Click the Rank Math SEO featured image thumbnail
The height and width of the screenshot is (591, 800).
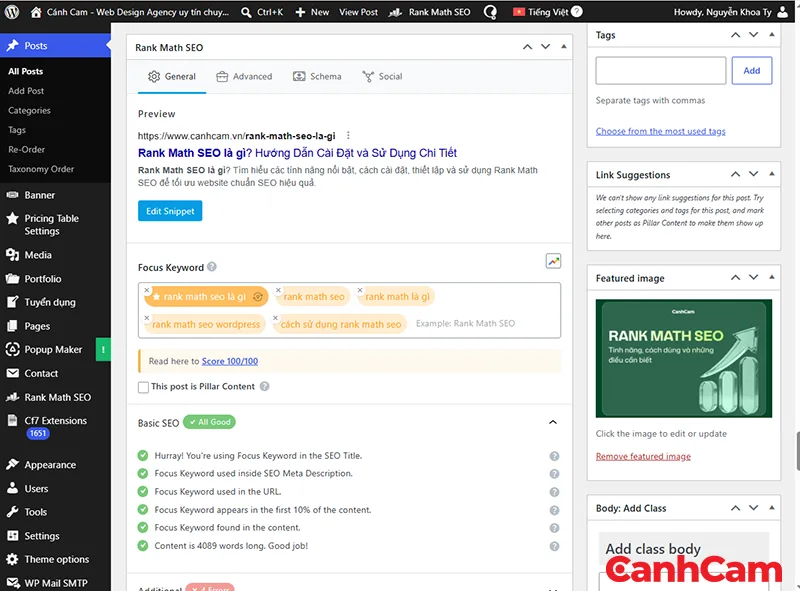[683, 358]
